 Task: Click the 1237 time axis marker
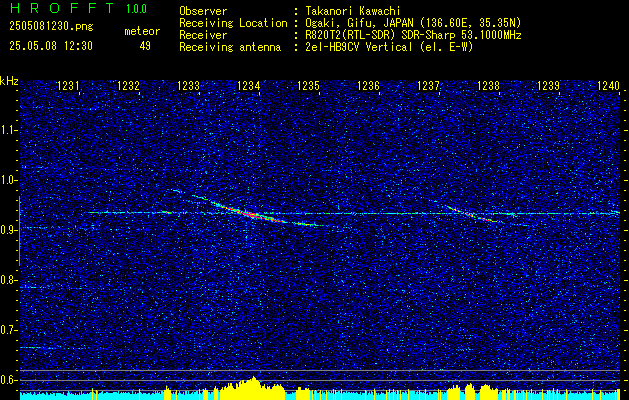tap(428, 85)
